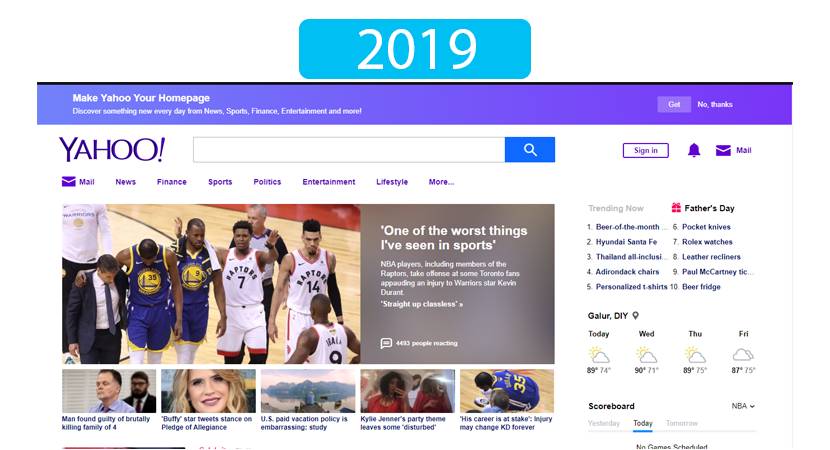Image resolution: width=830 pixels, height=450 pixels.
Task: Click trending item Leather recliners
Action: click(x=711, y=257)
